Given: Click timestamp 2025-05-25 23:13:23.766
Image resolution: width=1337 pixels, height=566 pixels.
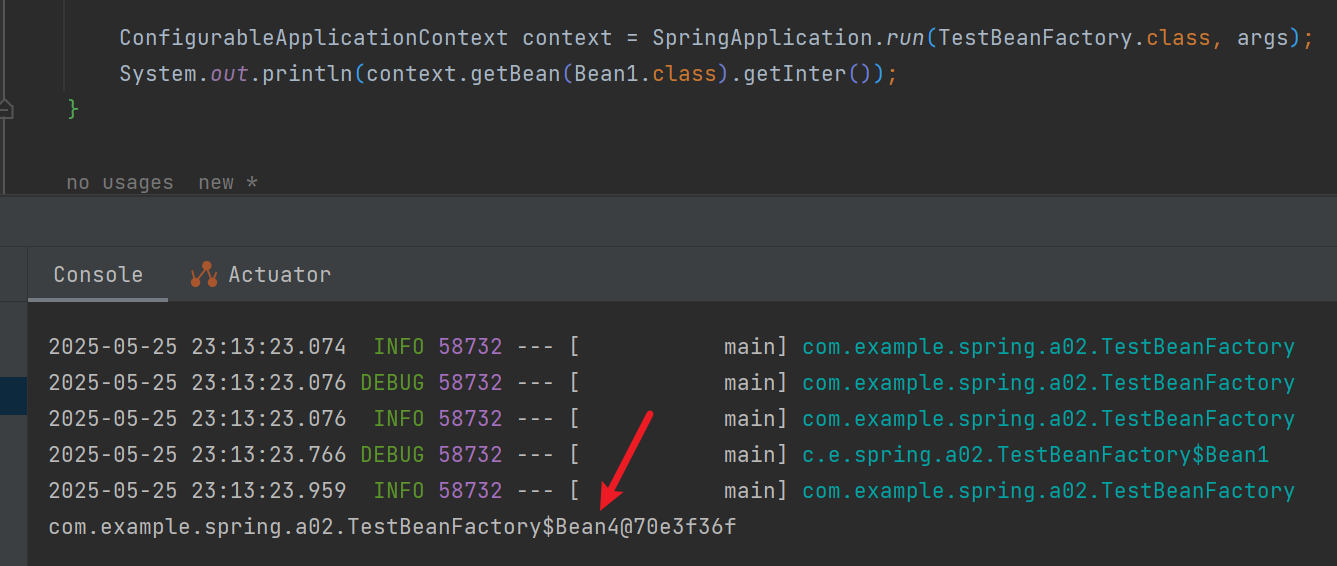Looking at the screenshot, I should tap(197, 455).
